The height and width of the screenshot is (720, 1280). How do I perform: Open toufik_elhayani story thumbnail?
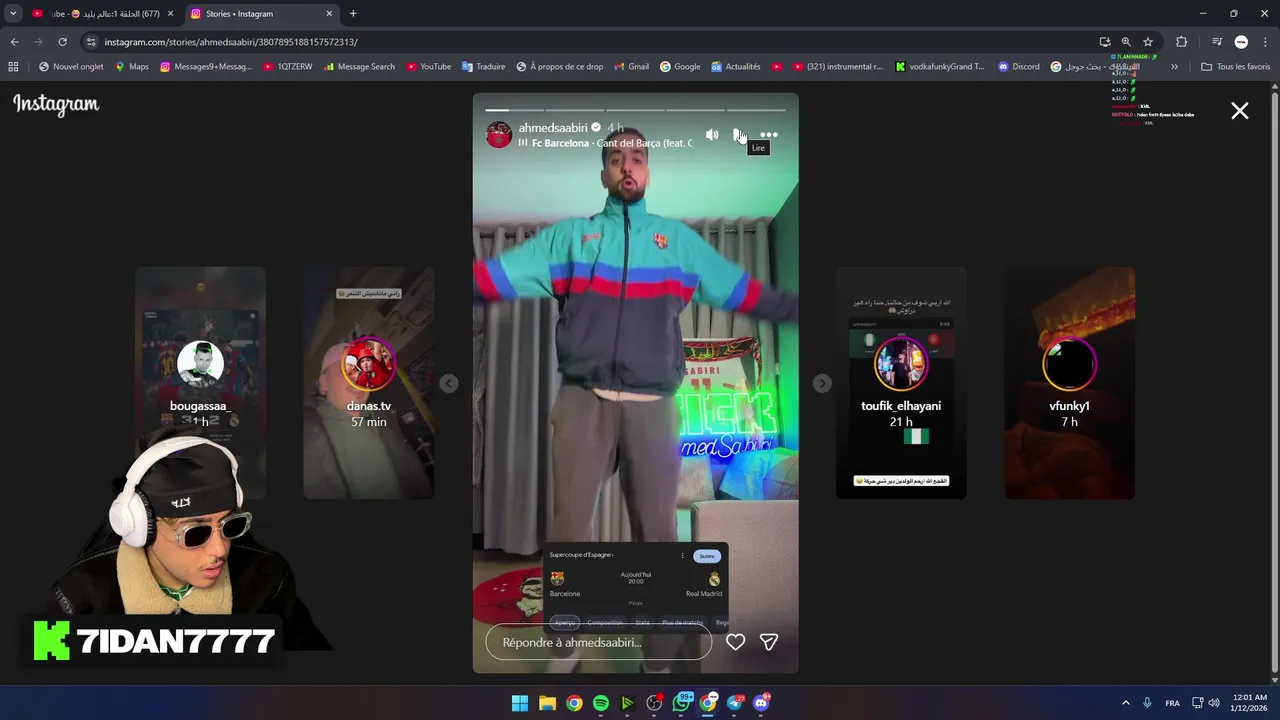pyautogui.click(x=901, y=383)
